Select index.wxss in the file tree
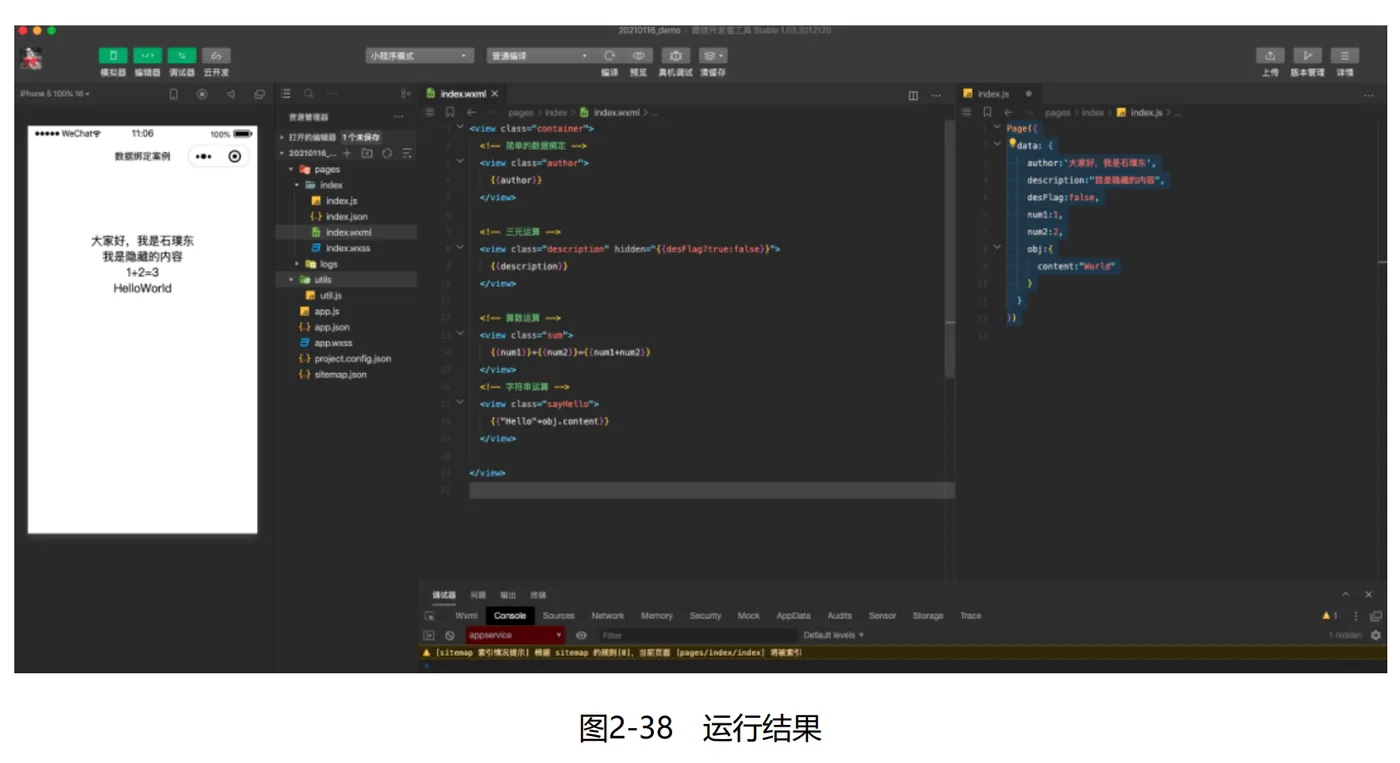The image size is (1400, 763). (347, 248)
